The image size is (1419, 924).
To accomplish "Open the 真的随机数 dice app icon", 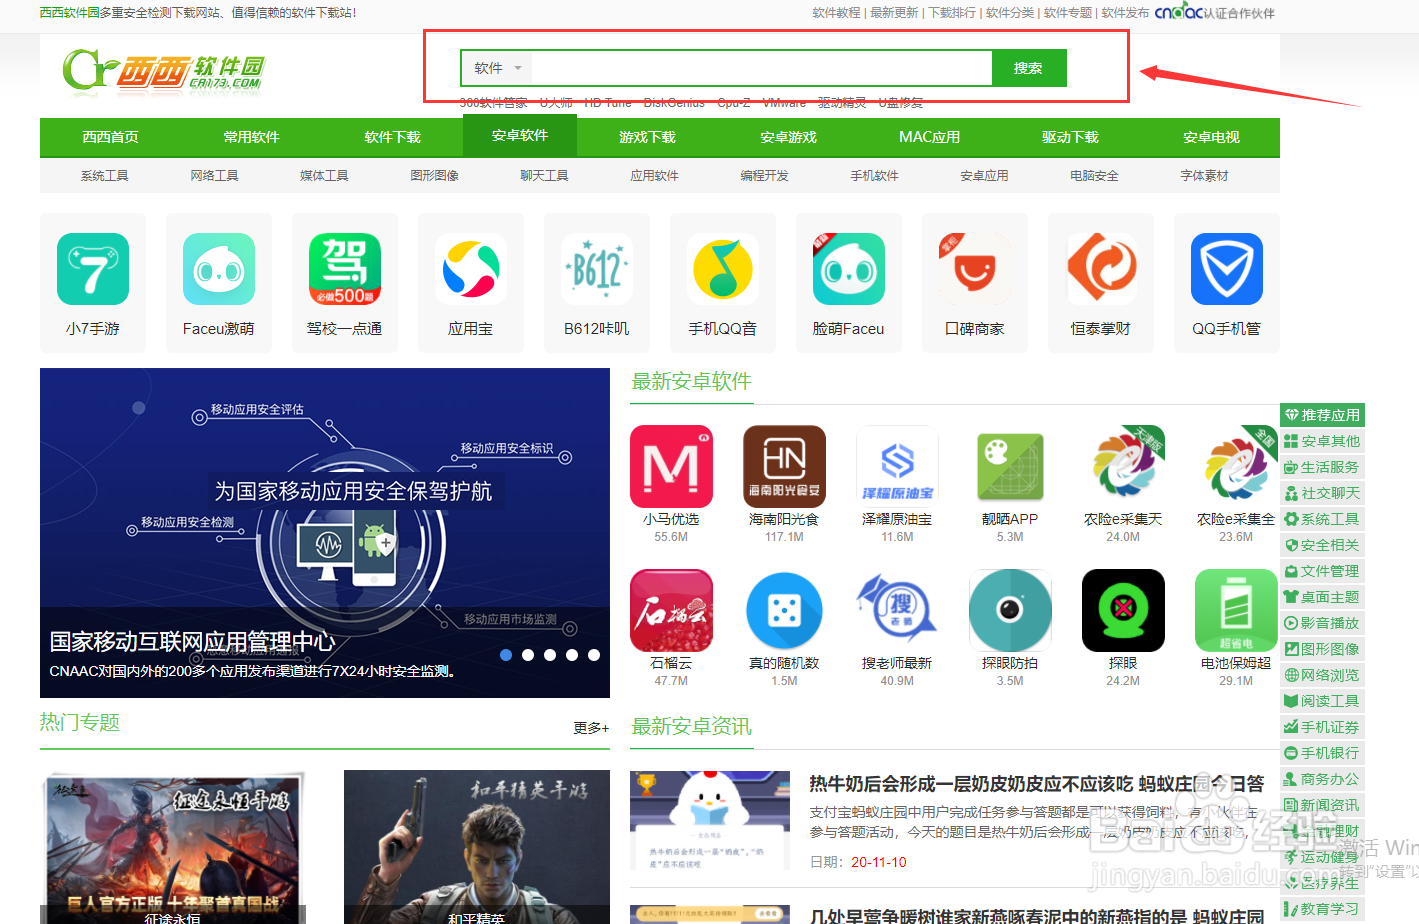I will 784,611.
